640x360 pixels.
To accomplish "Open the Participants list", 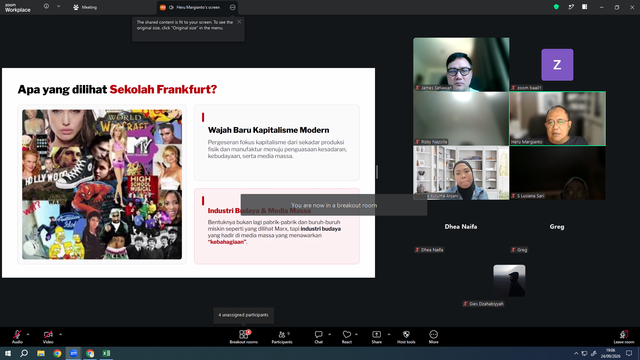I will (282, 337).
